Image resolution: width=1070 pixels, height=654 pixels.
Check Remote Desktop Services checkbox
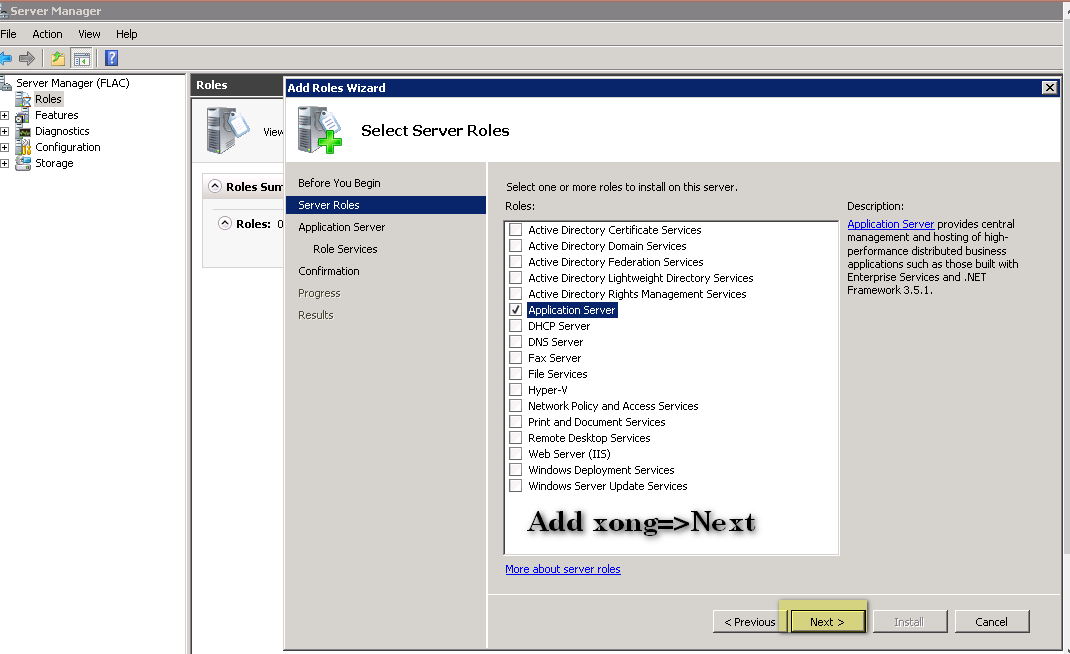[516, 438]
